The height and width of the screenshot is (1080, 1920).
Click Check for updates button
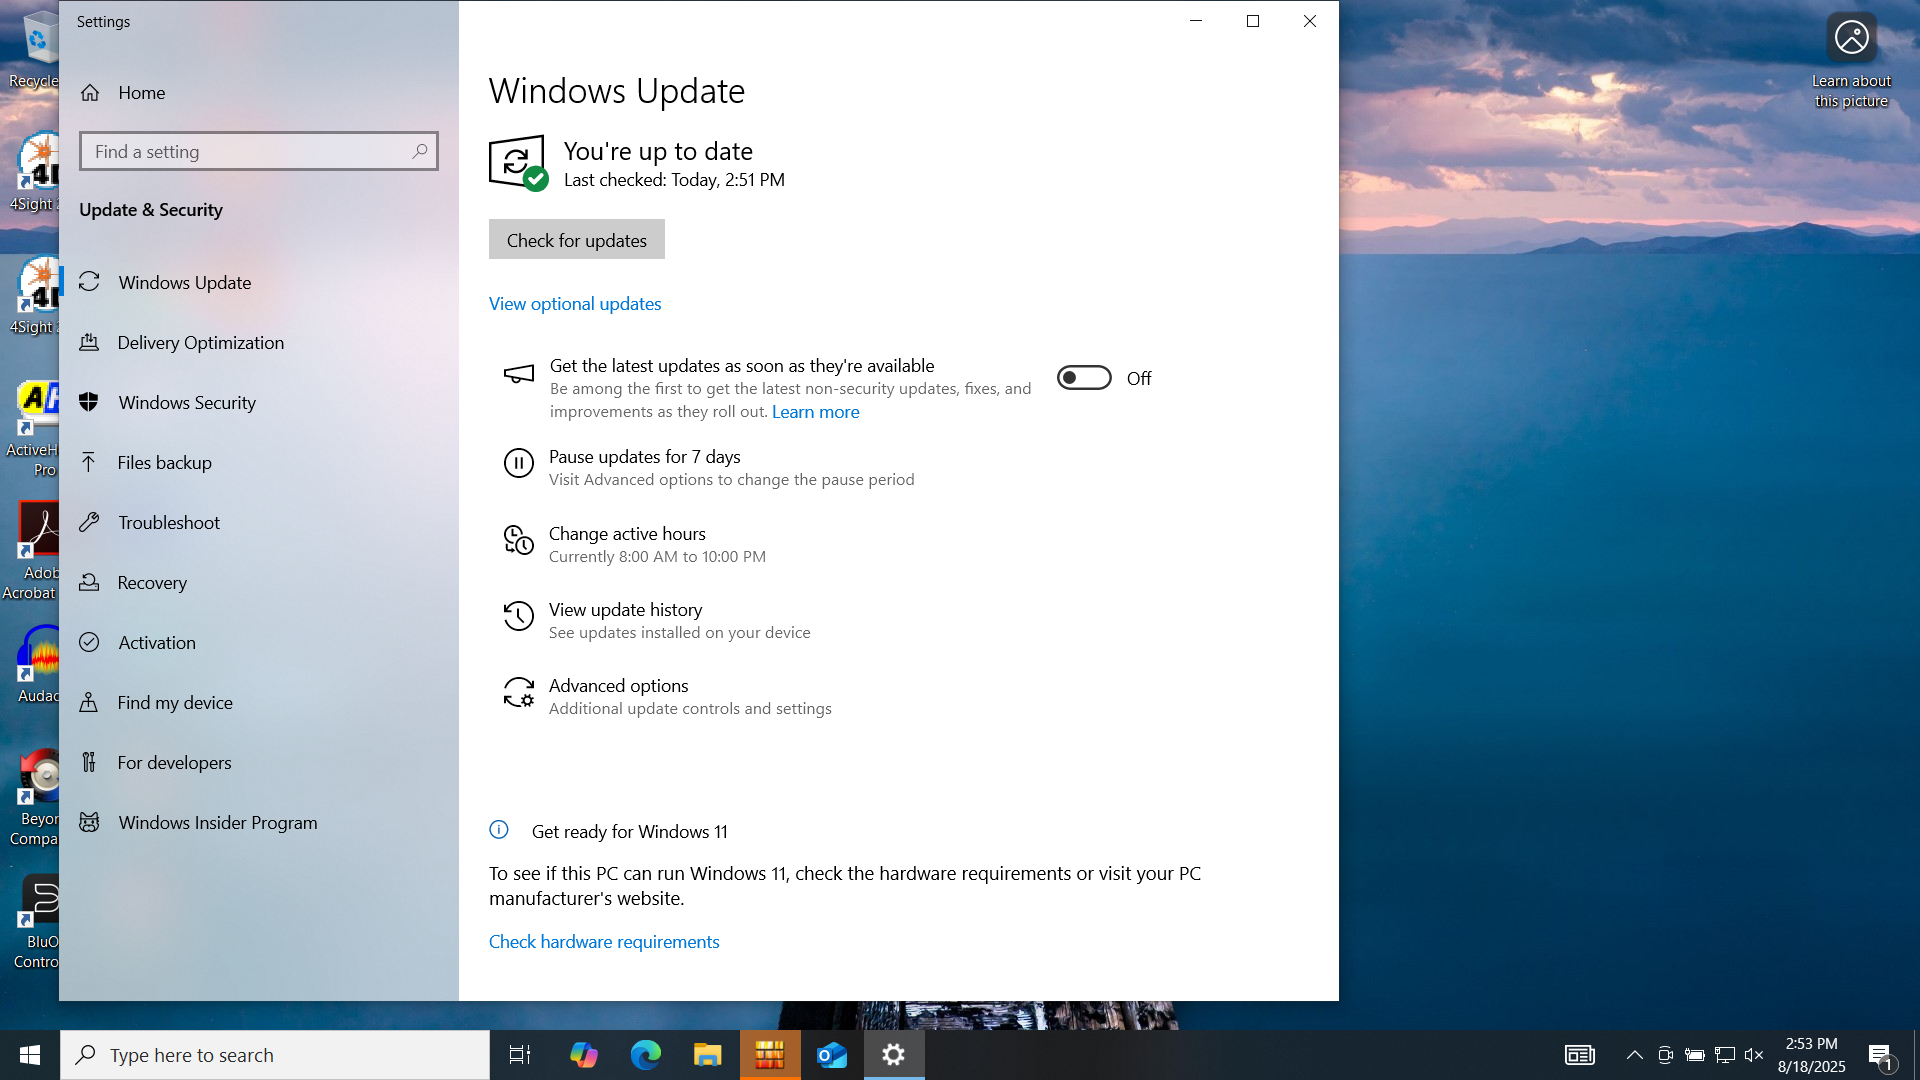[576, 240]
